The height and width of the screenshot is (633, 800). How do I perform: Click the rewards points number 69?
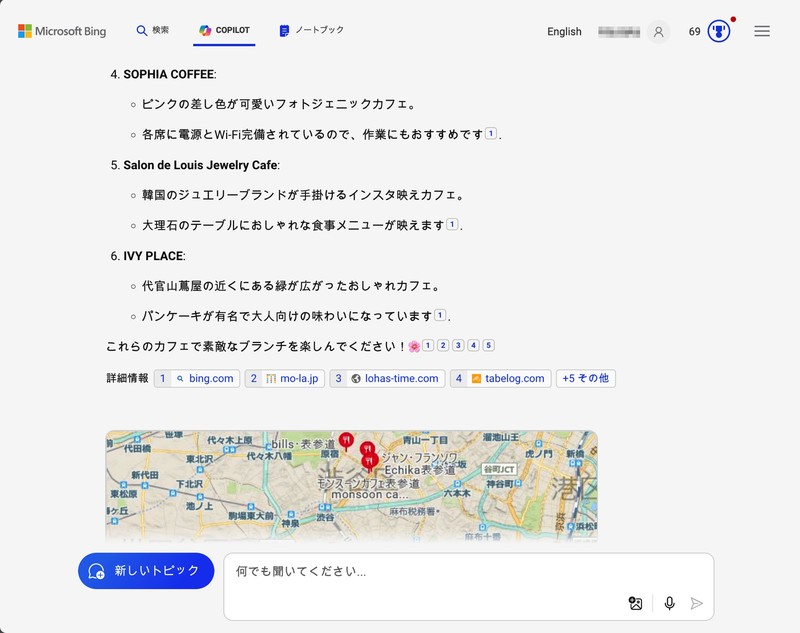pos(694,32)
